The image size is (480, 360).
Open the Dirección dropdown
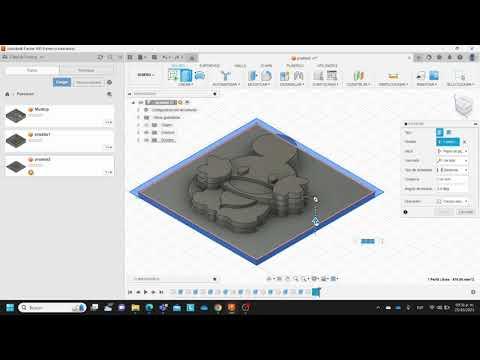452,160
